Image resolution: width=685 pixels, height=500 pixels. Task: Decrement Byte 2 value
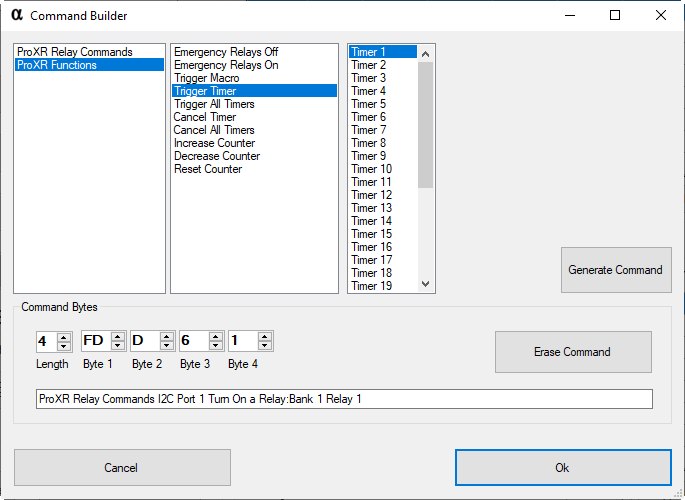[x=167, y=345]
